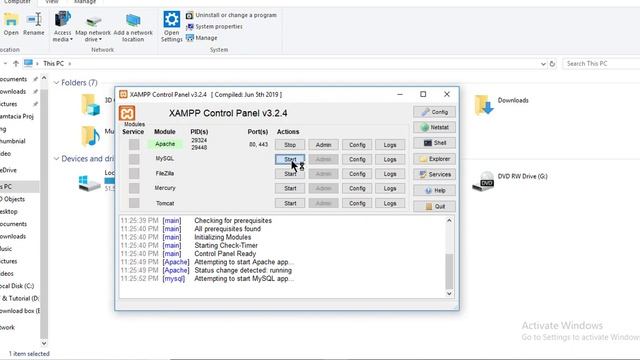Image resolution: width=640 pixels, height=360 pixels.
Task: Click Open icon in Explorer ribbon
Action: 11,24
